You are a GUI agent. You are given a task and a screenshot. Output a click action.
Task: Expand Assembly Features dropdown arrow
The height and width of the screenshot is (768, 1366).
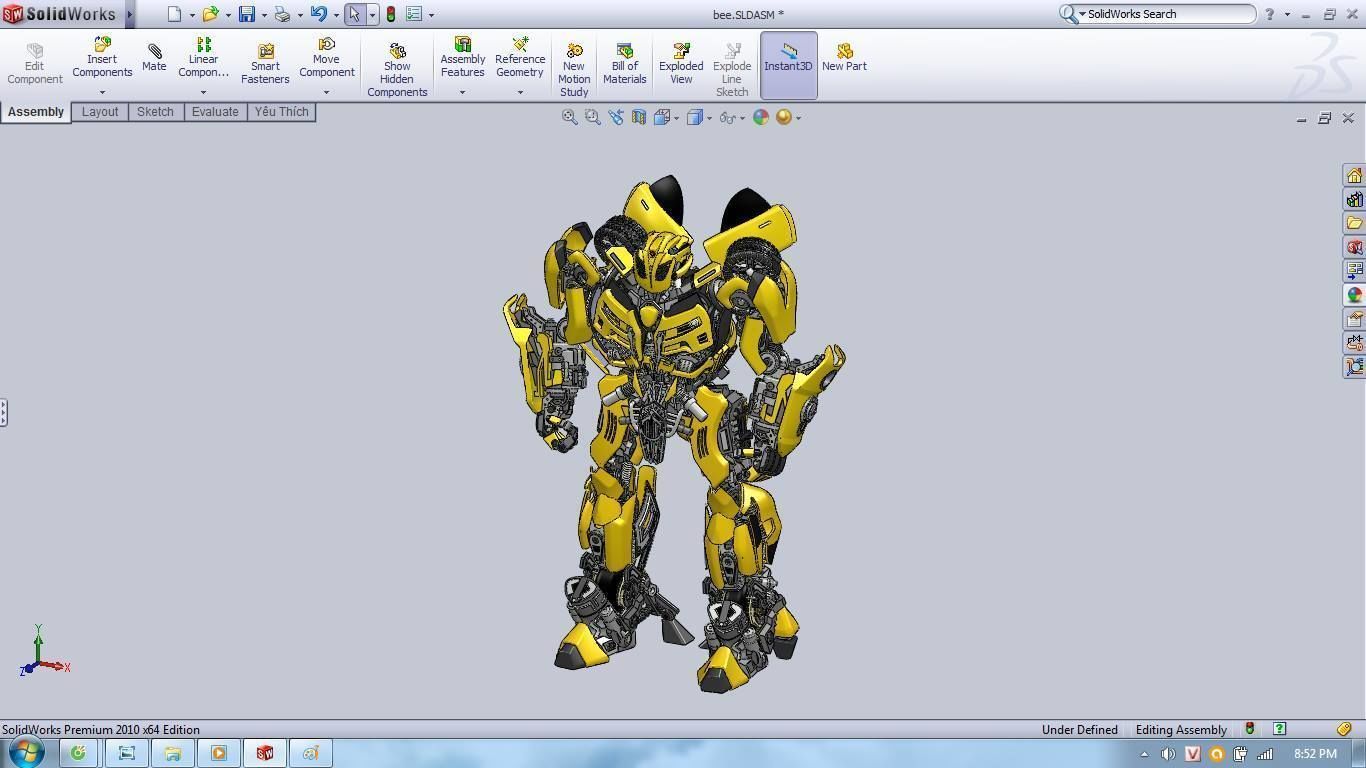(462, 92)
